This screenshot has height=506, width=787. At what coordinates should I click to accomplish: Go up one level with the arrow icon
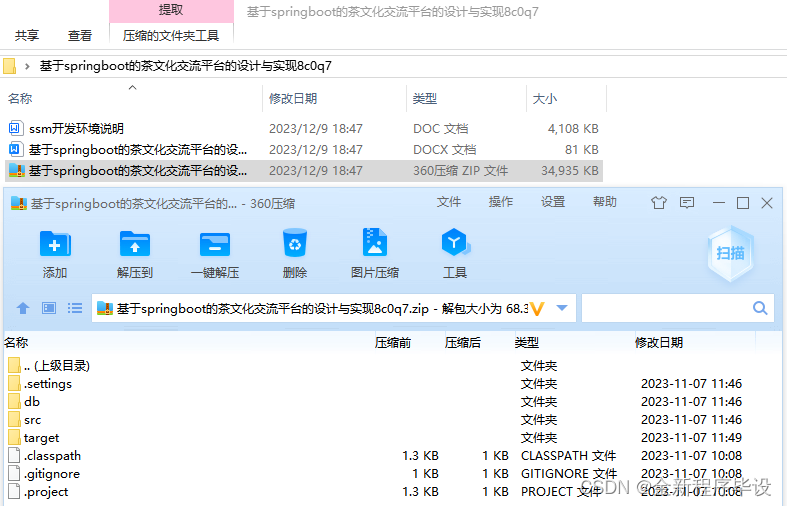23,308
